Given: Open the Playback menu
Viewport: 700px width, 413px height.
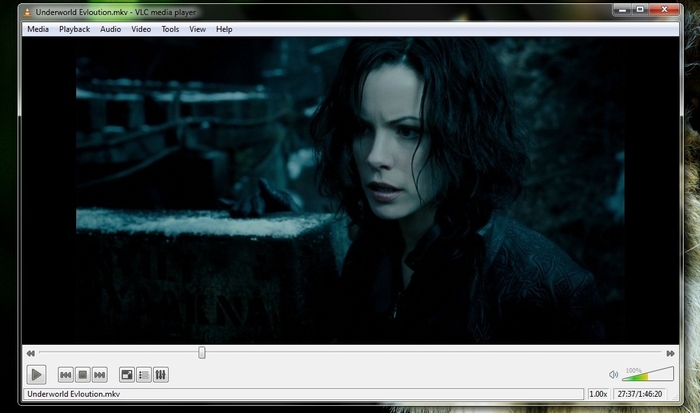Looking at the screenshot, I should [75, 29].
